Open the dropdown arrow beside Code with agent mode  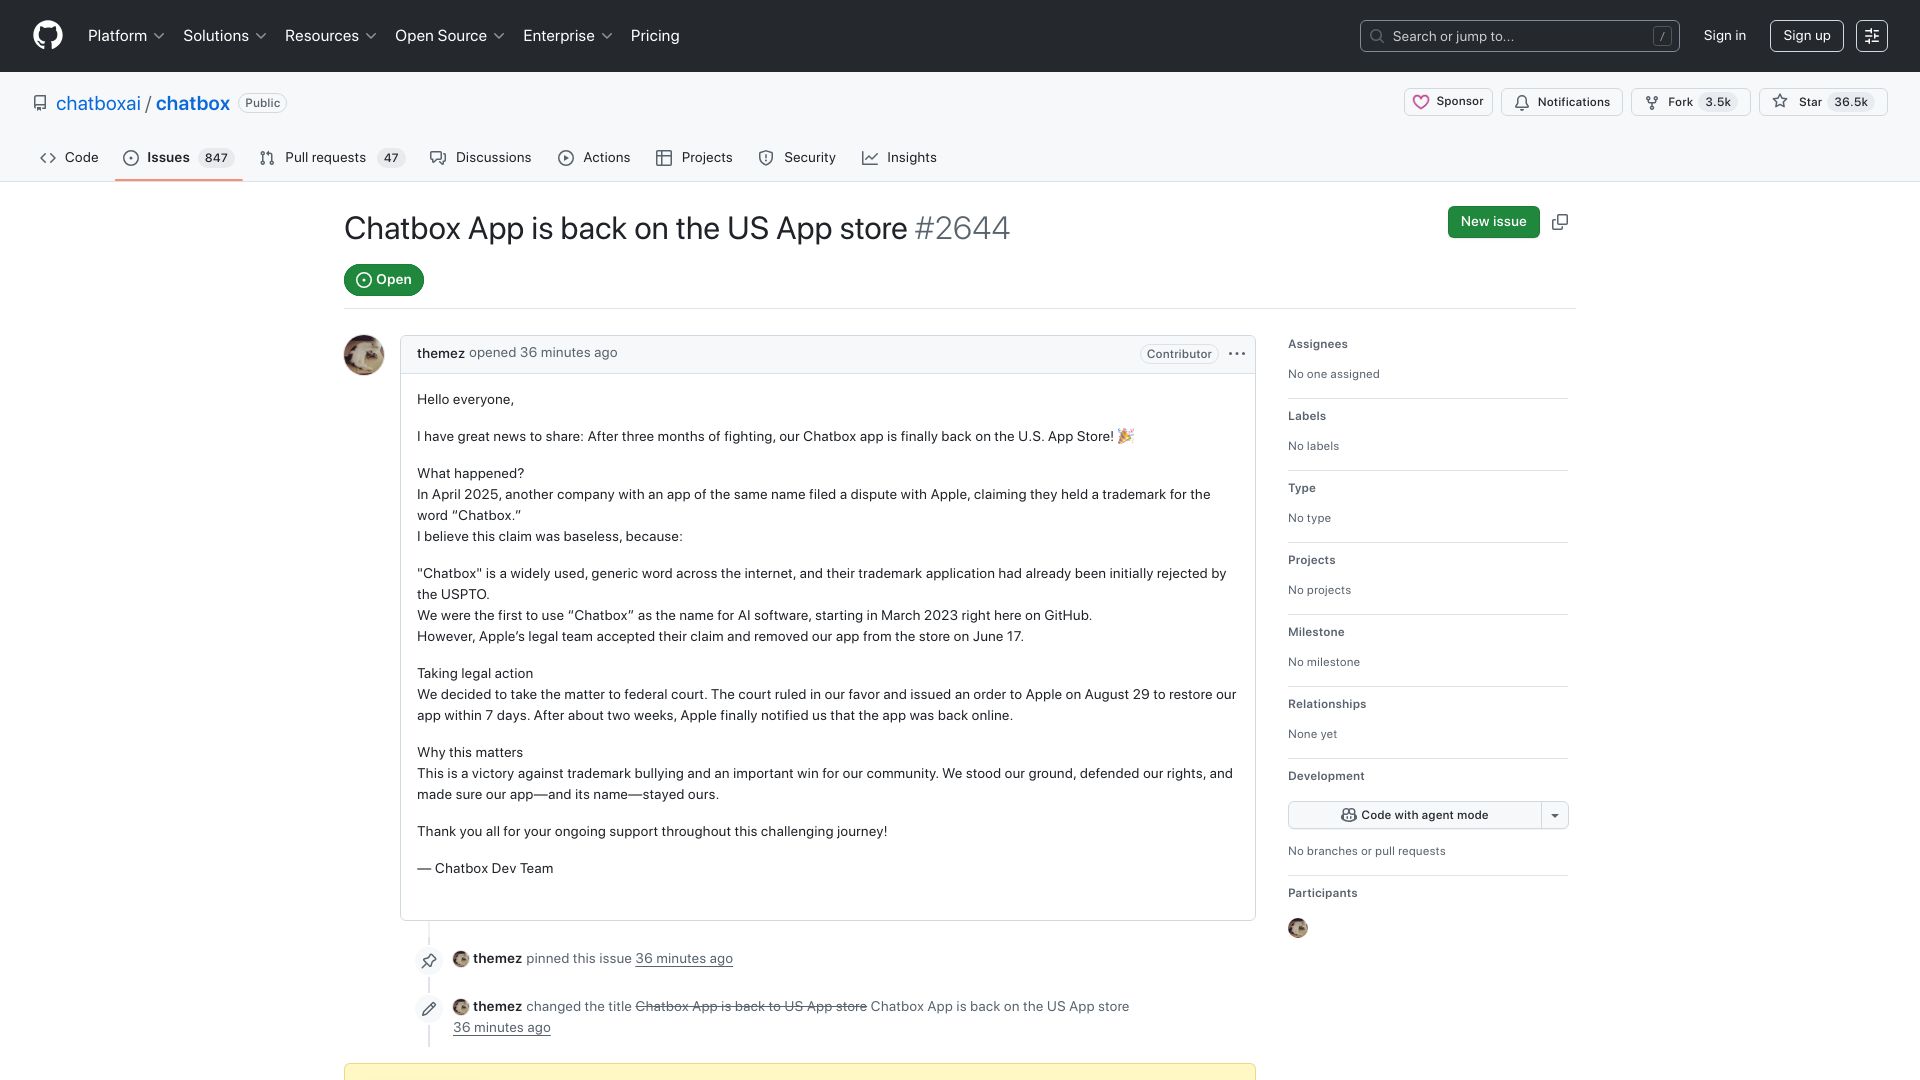1555,815
